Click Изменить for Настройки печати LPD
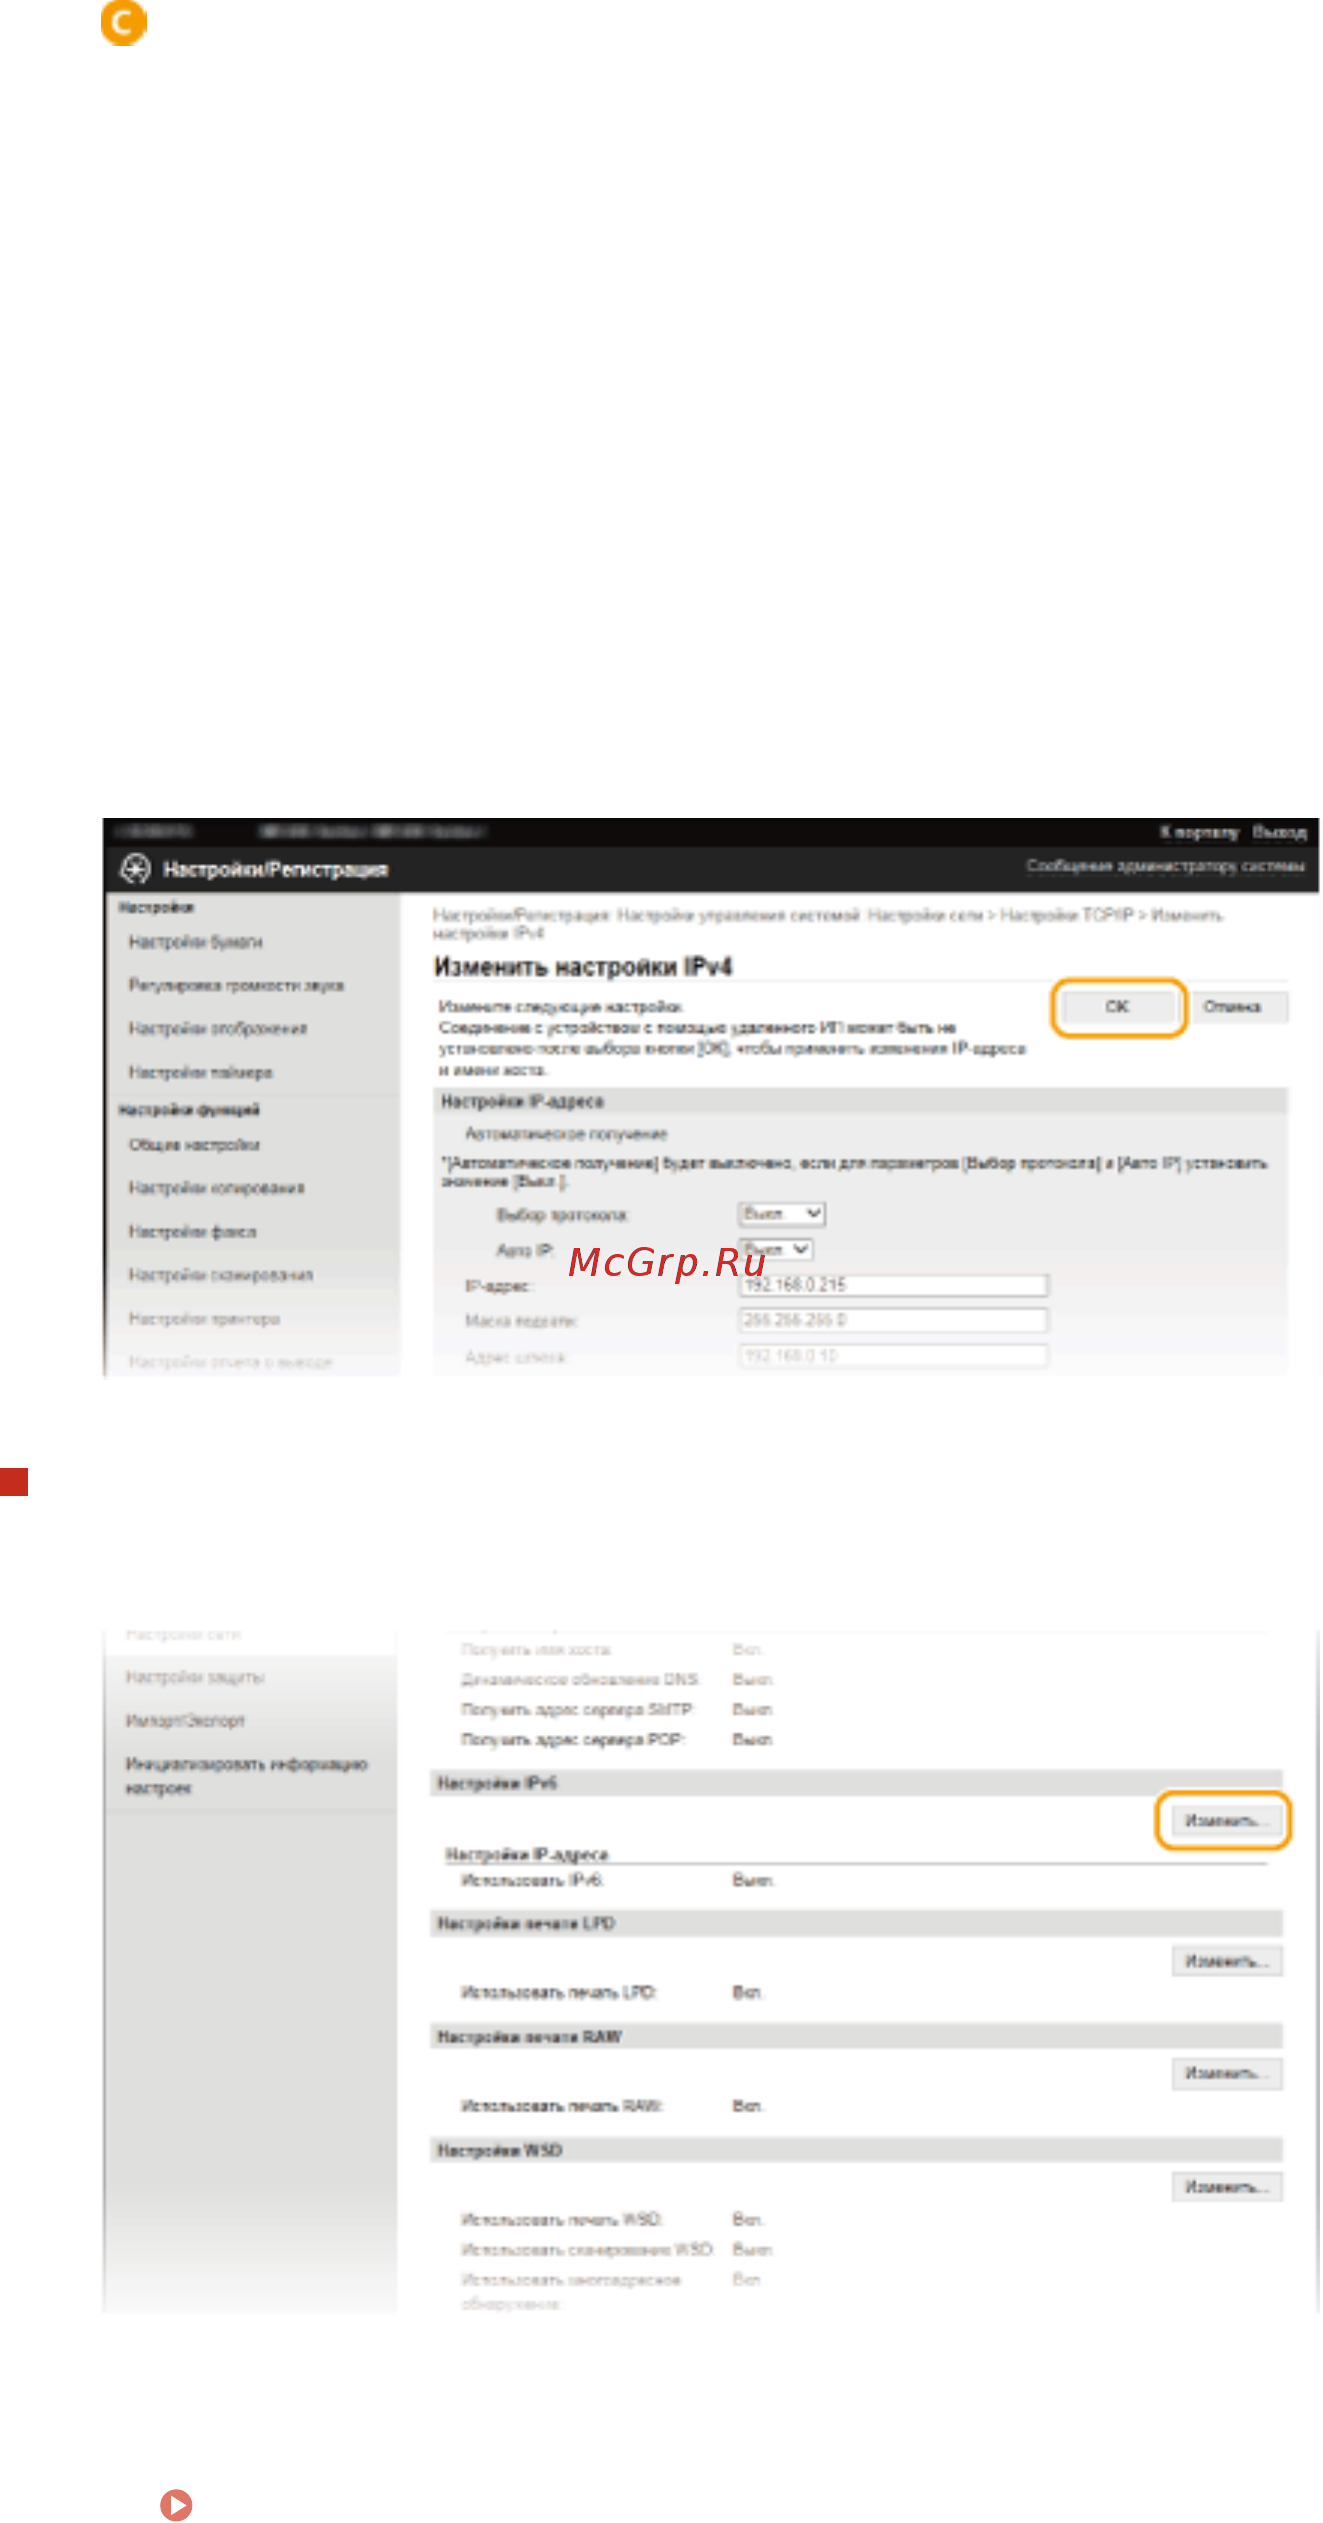Viewport: 1323px width, 2523px height. click(x=1227, y=1961)
